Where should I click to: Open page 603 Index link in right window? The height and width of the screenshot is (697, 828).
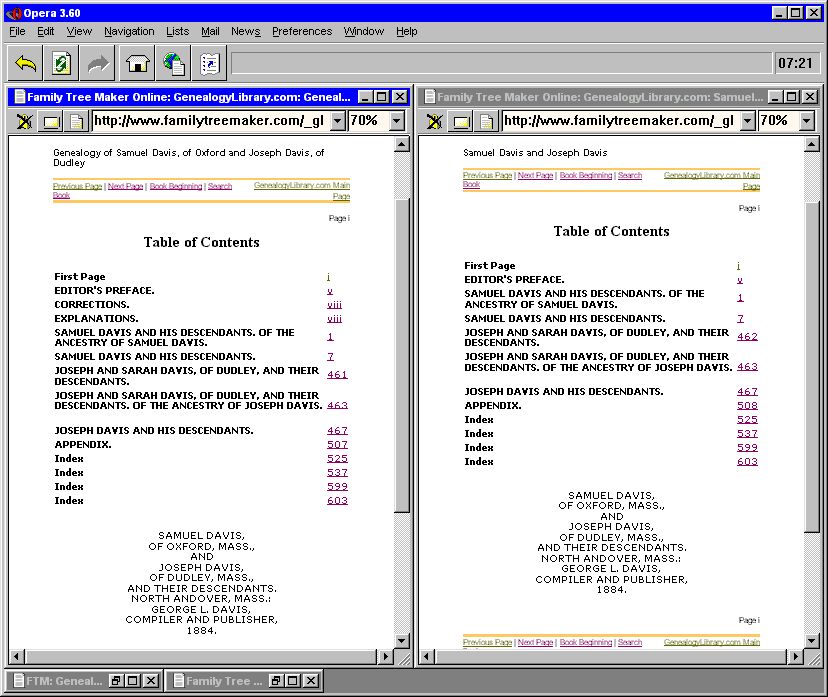[x=747, y=461]
